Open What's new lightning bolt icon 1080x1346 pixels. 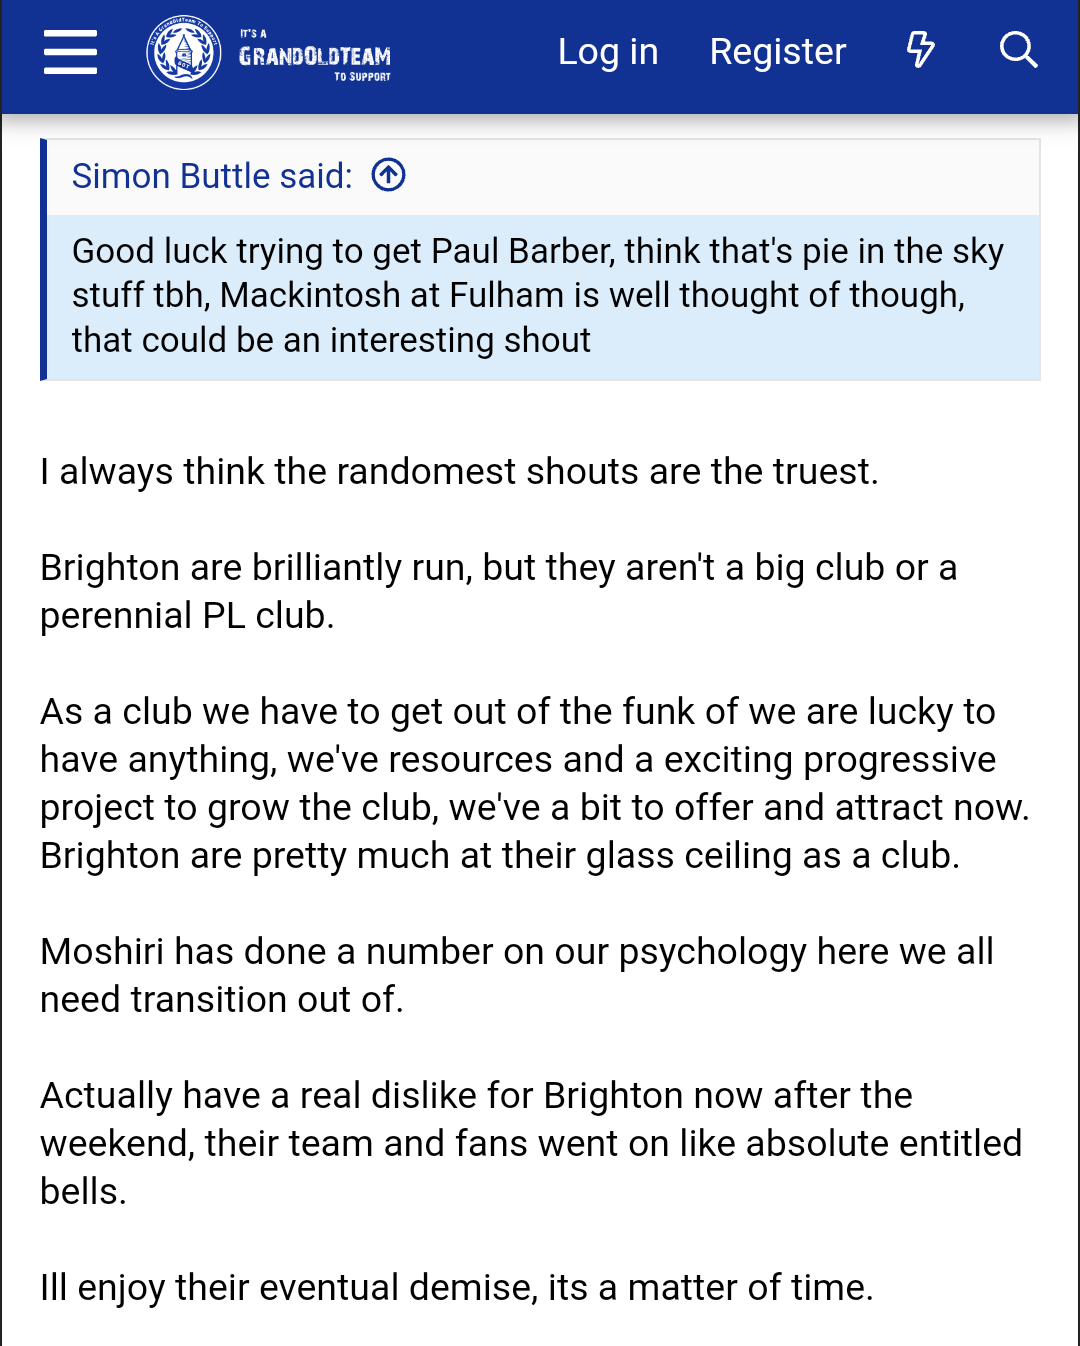coord(920,50)
